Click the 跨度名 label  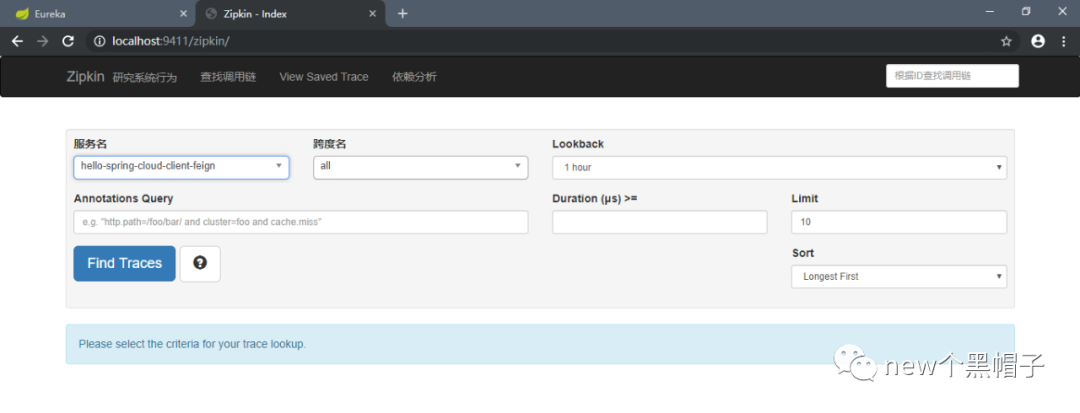(x=330, y=144)
